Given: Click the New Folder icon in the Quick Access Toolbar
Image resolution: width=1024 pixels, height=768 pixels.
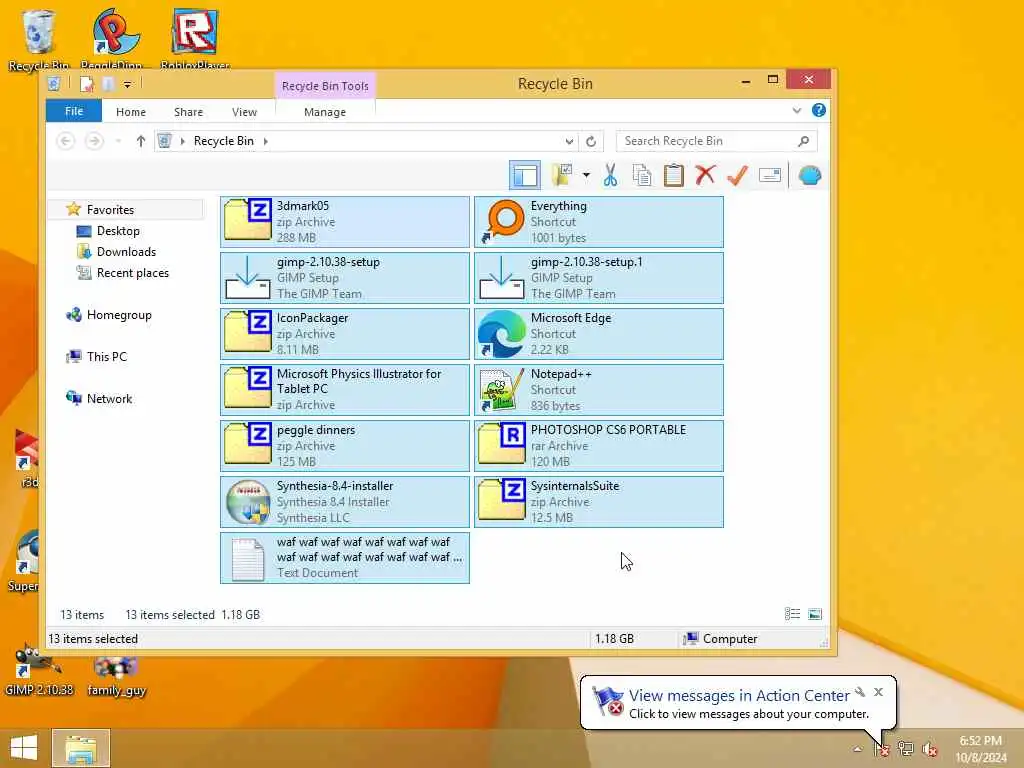Looking at the screenshot, I should pos(108,84).
